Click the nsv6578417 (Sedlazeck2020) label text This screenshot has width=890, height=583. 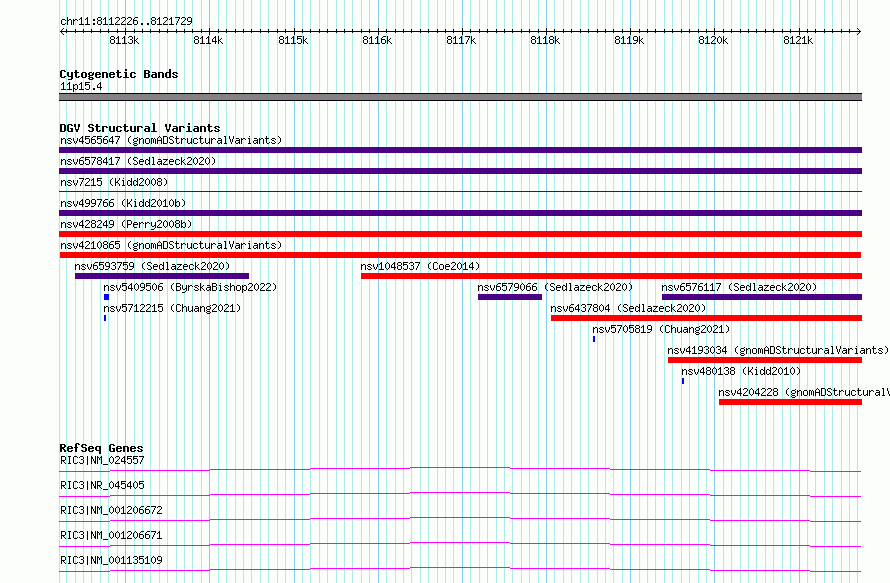point(138,161)
